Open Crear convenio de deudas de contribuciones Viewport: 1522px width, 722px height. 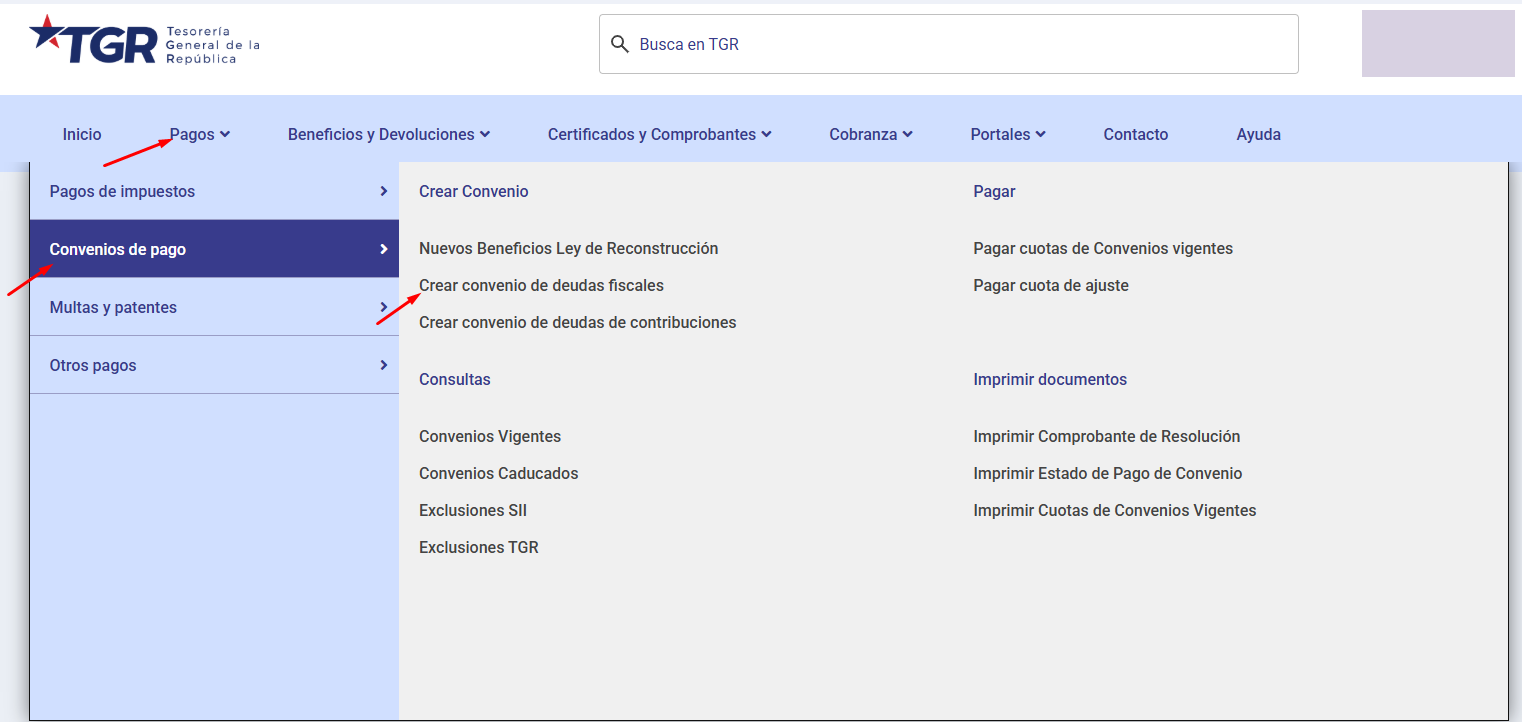pos(577,322)
